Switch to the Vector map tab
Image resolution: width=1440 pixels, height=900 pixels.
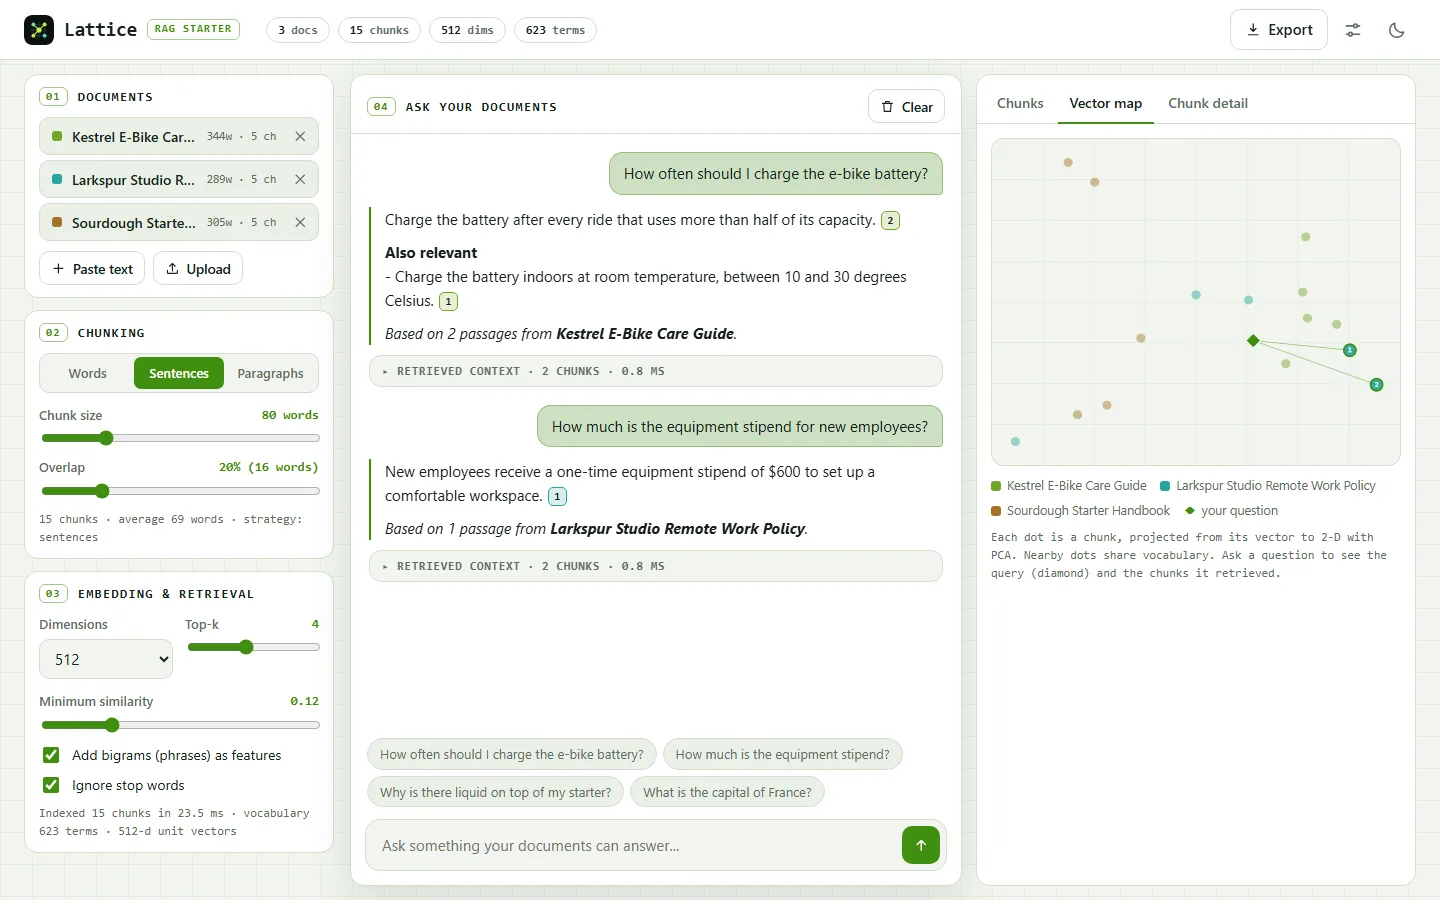pyautogui.click(x=1105, y=103)
